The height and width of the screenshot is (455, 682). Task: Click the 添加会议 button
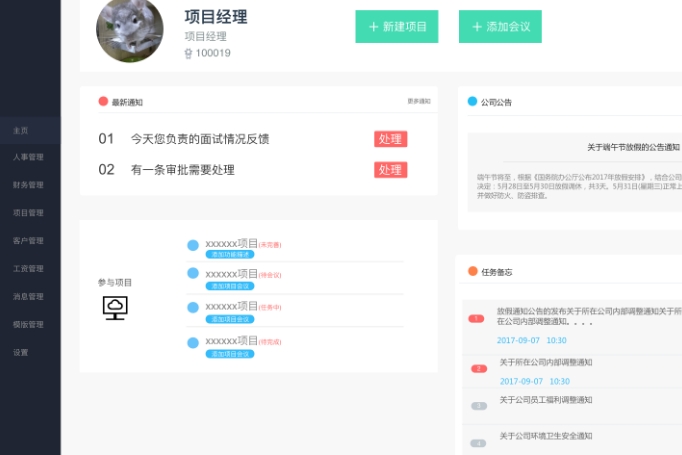[500, 27]
